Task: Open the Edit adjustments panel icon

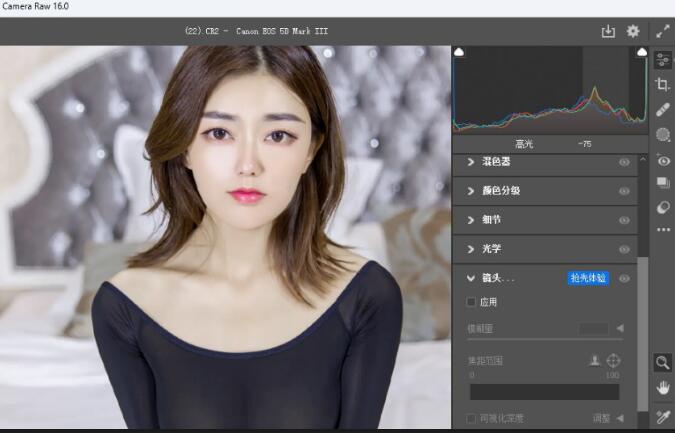Action: pyautogui.click(x=663, y=60)
